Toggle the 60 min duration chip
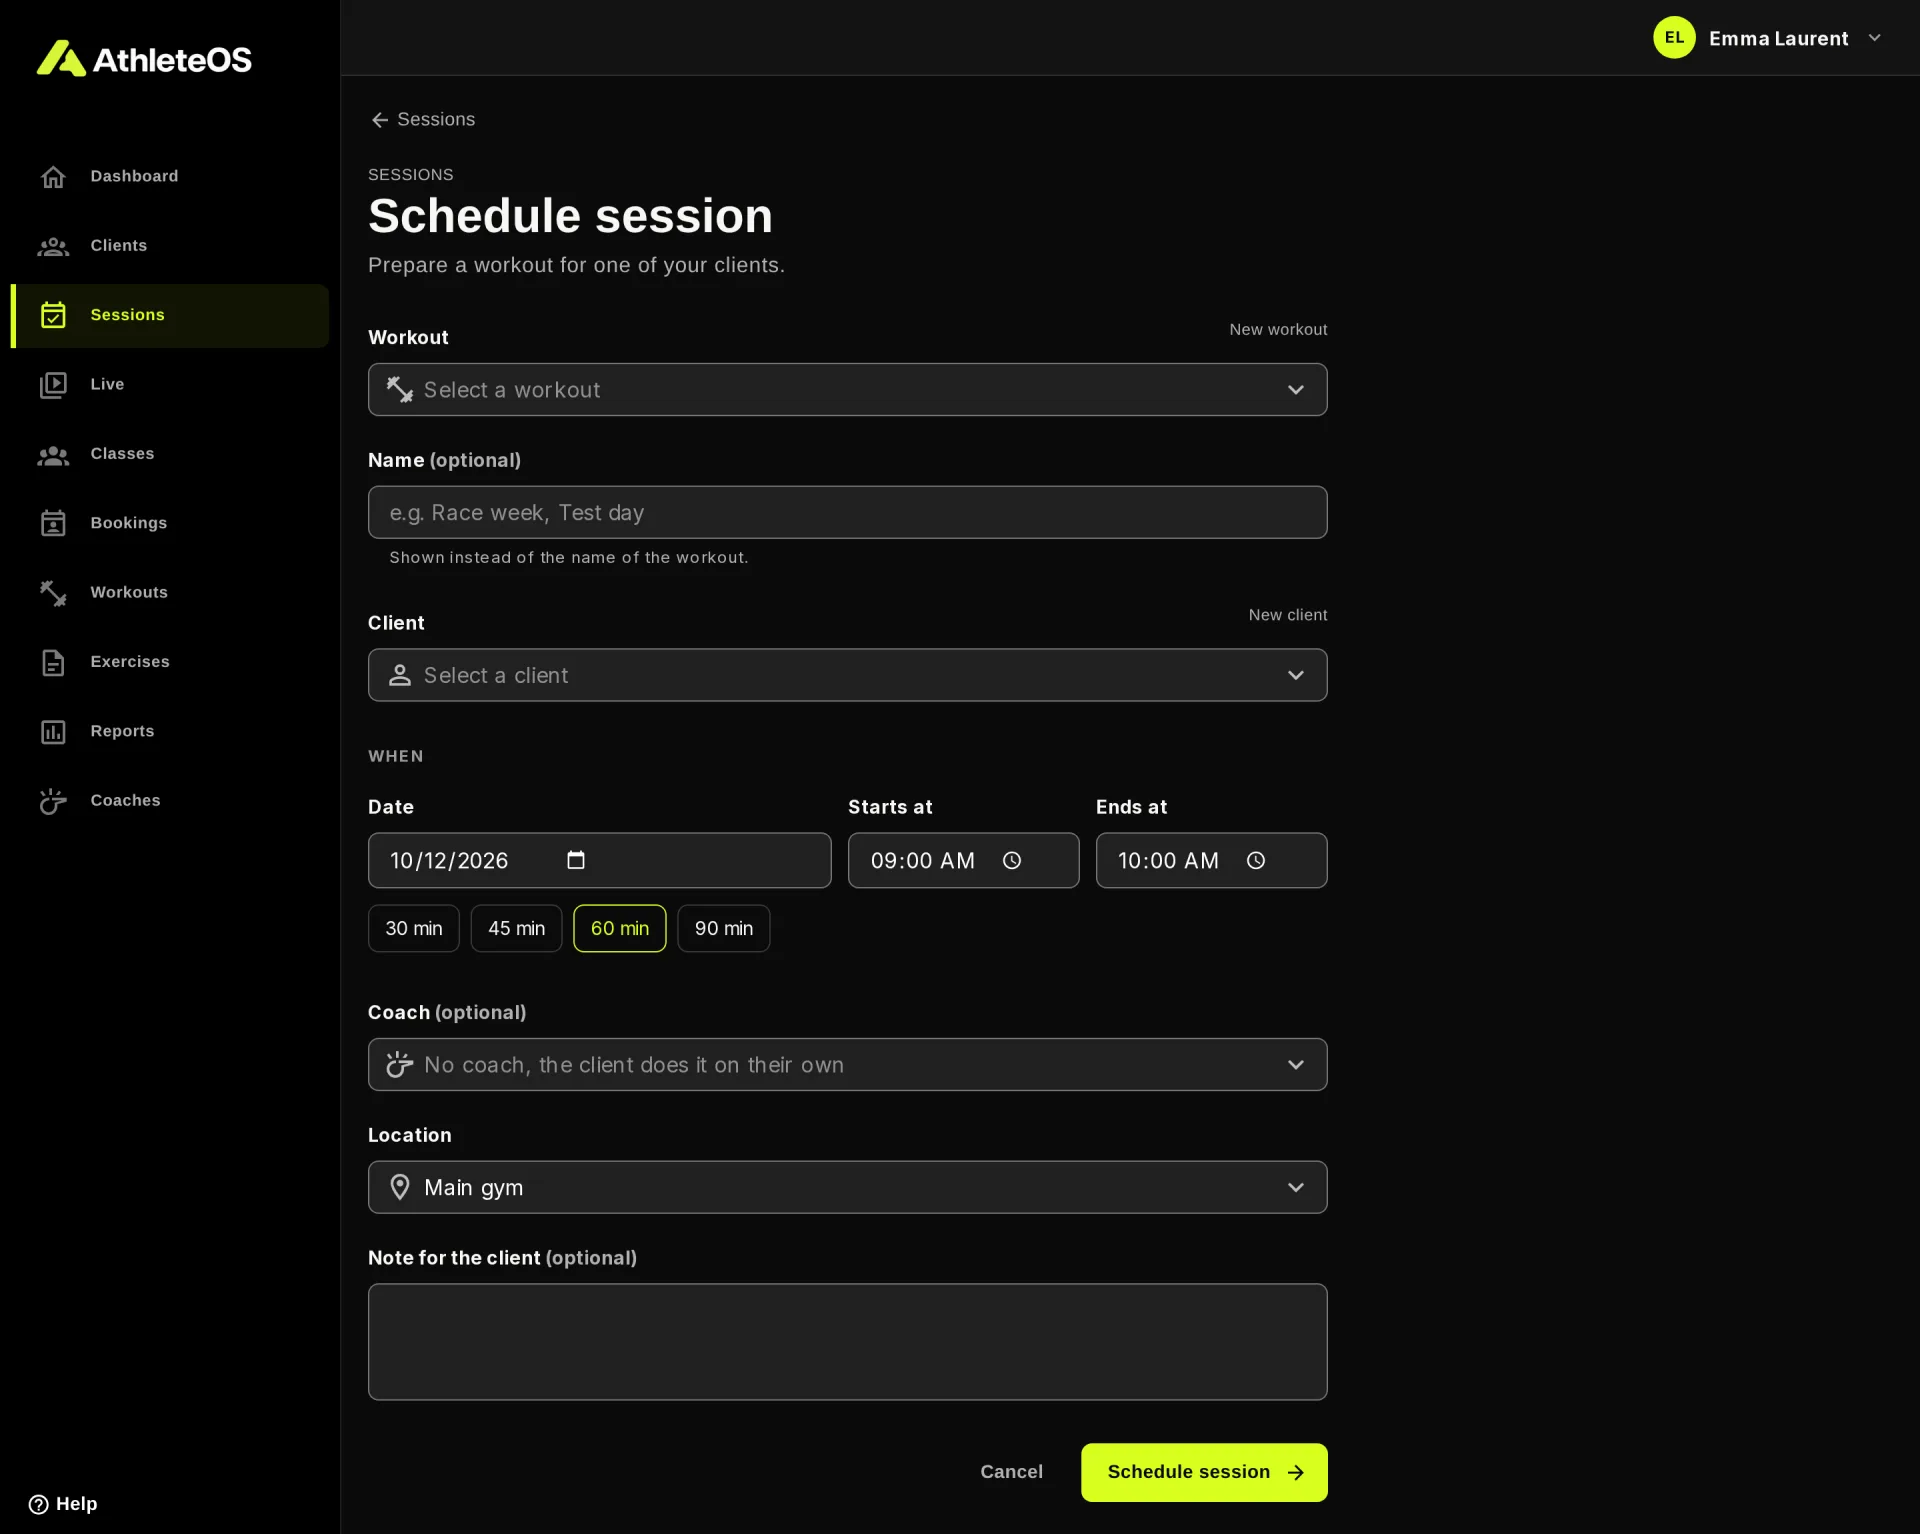Image resolution: width=1920 pixels, height=1534 pixels. 620,928
